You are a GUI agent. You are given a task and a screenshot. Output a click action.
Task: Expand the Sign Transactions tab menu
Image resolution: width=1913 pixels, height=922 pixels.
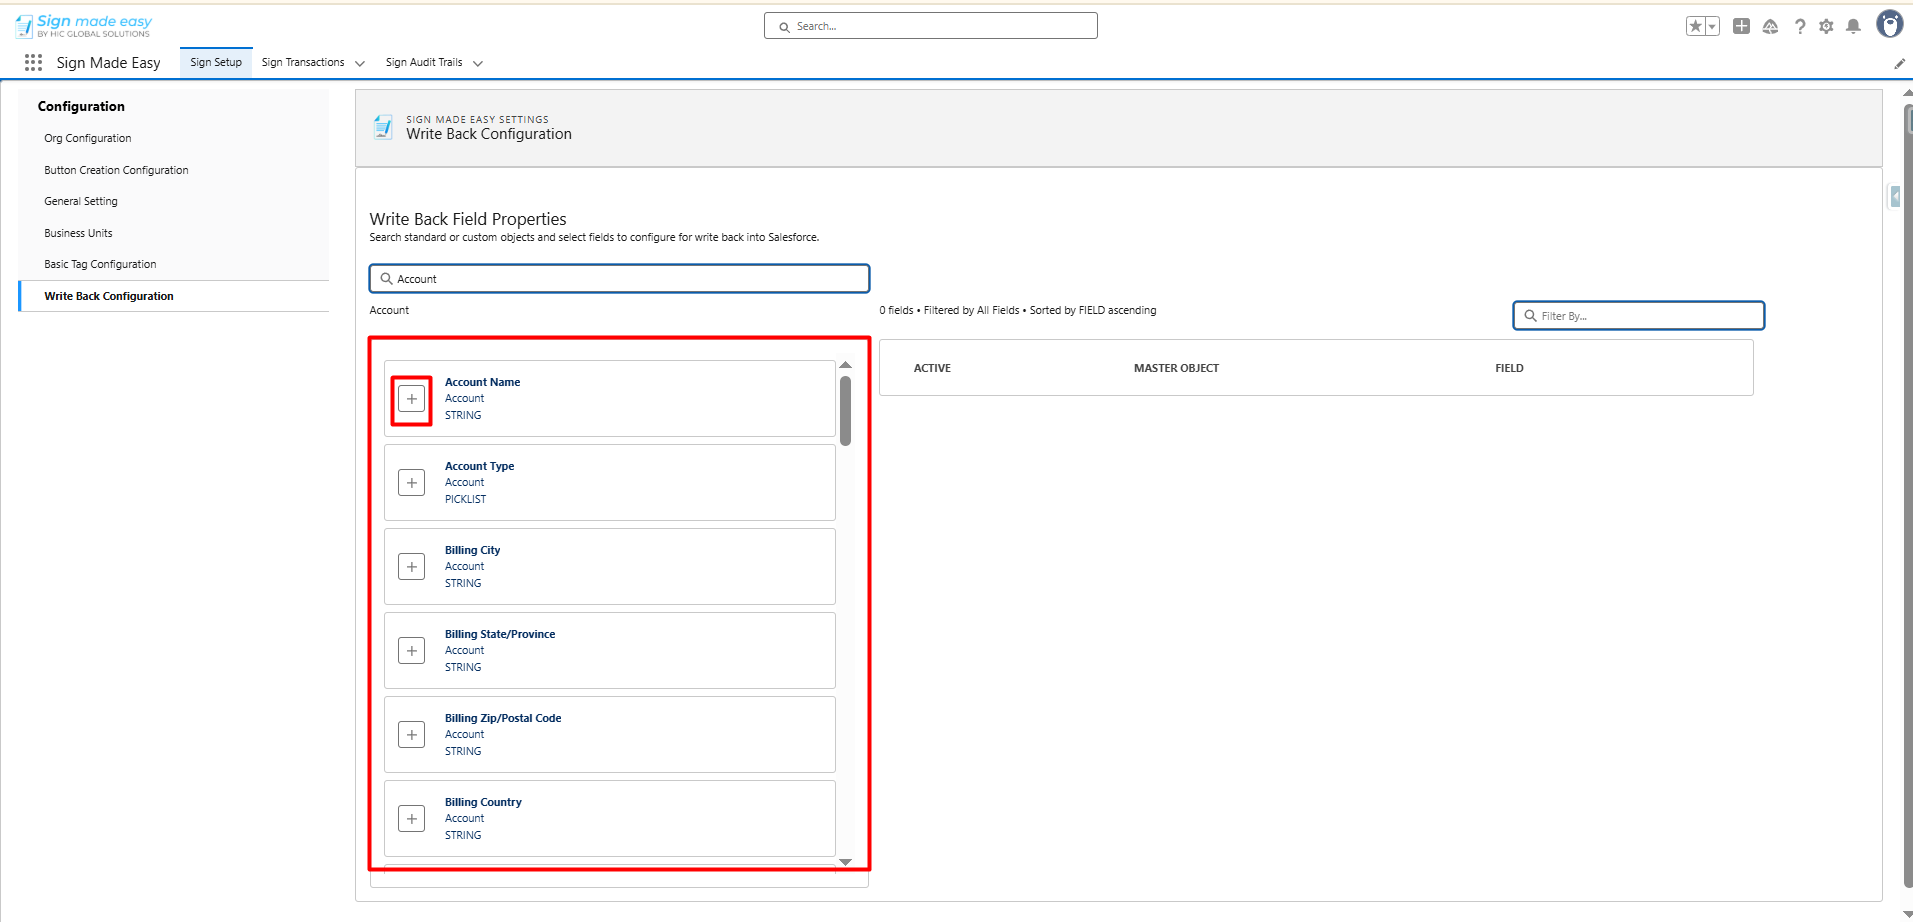[360, 63]
